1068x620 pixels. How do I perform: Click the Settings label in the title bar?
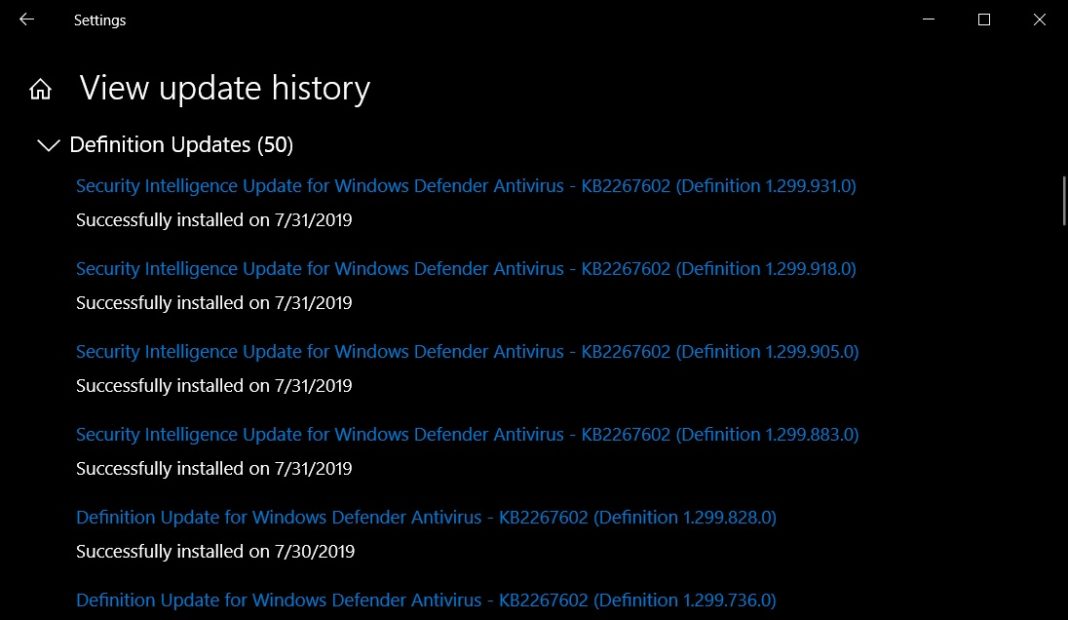point(99,19)
